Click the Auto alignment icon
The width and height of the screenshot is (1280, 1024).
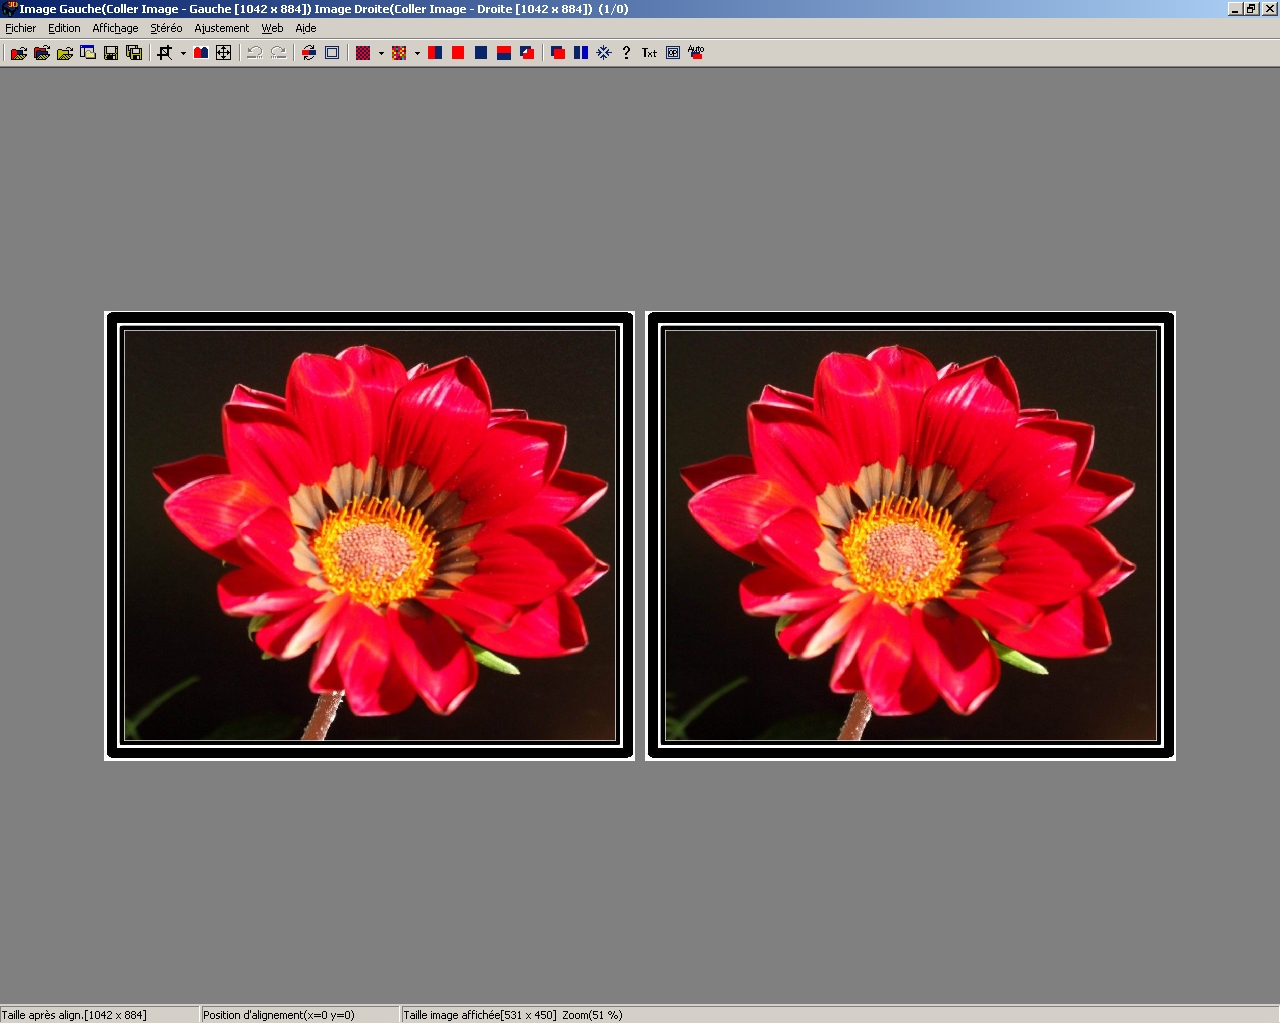(x=696, y=53)
